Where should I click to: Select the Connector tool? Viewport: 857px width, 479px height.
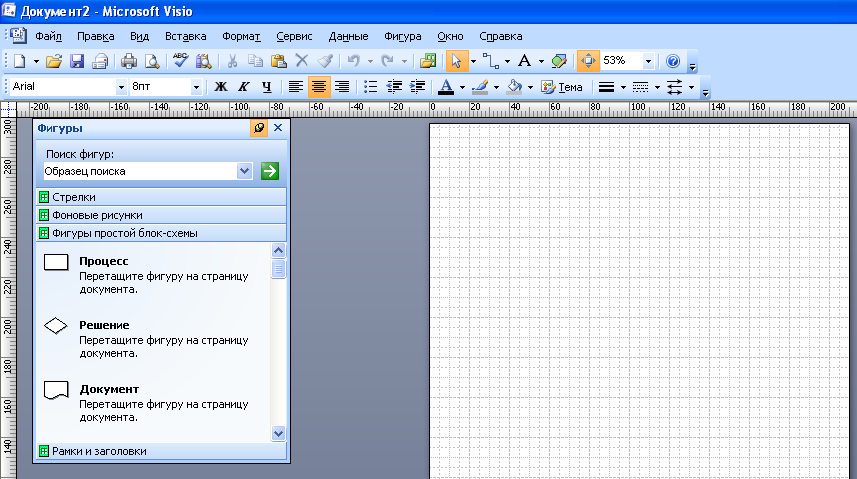click(490, 61)
